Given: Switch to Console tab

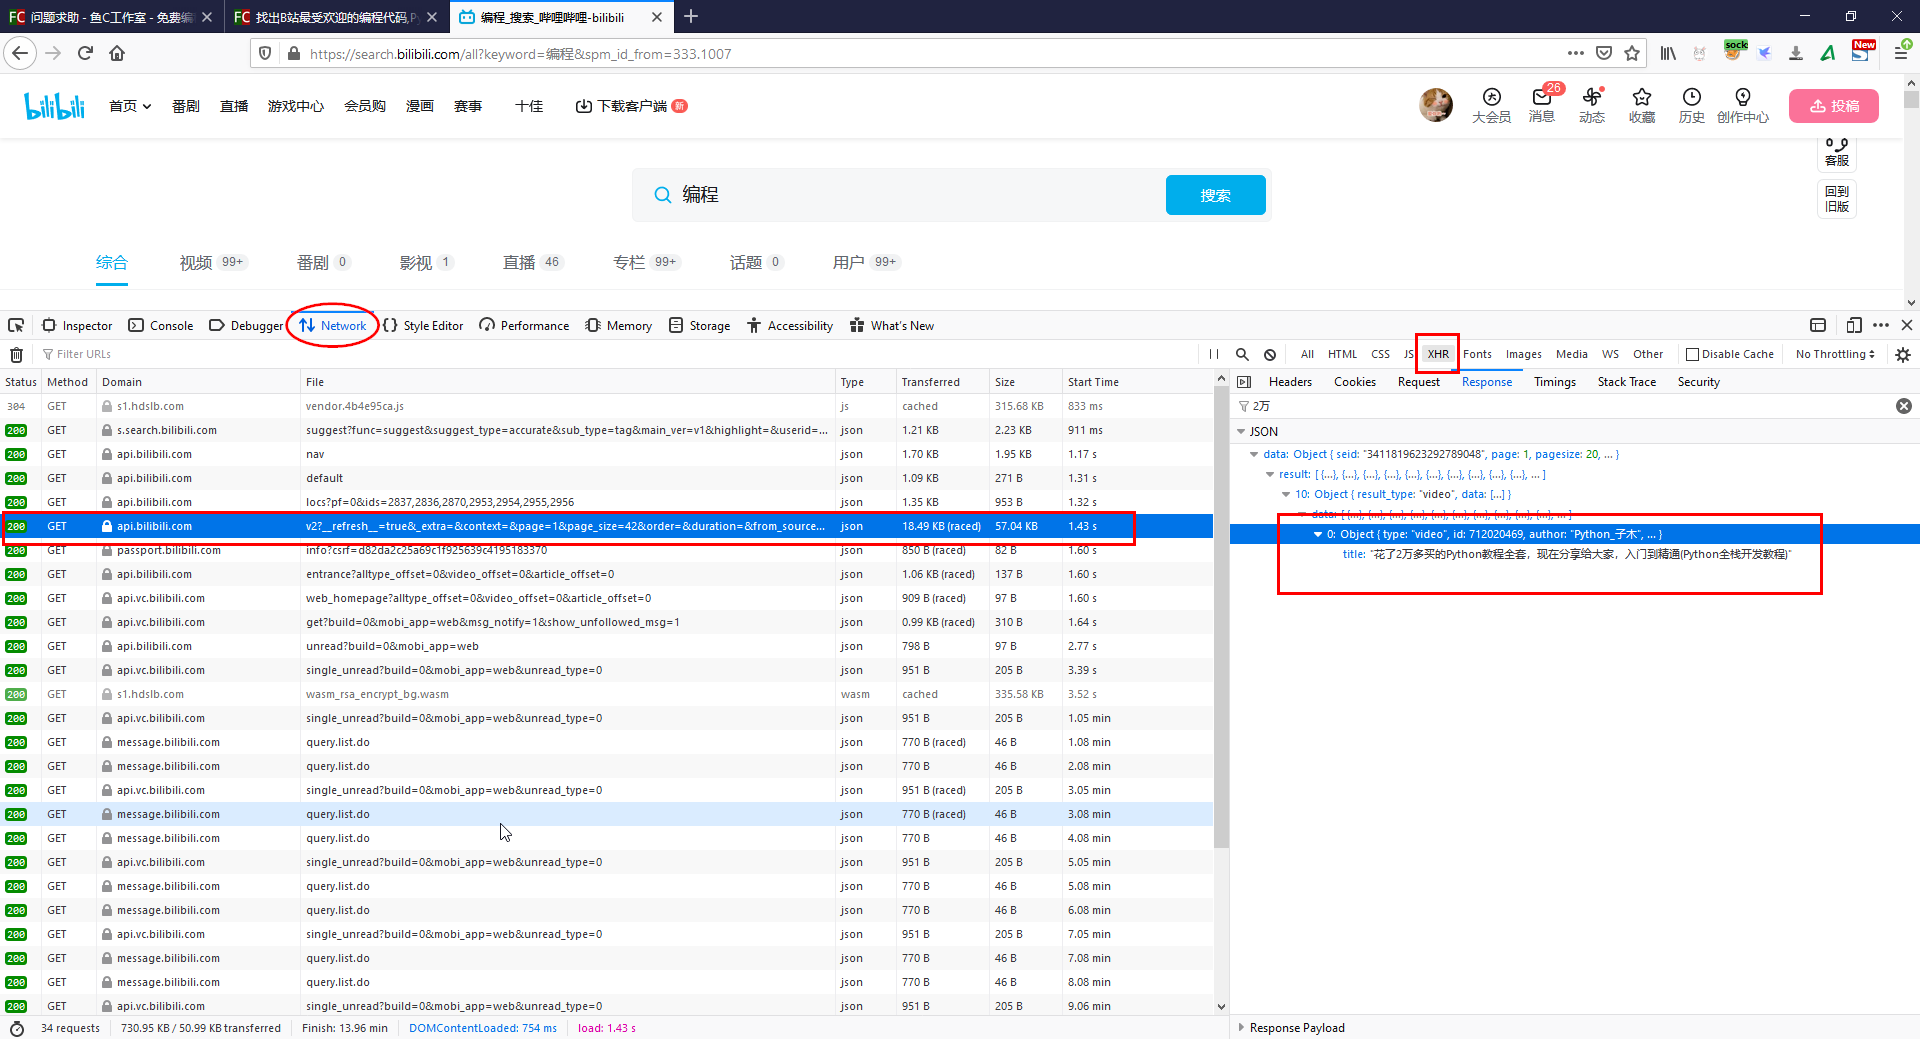Looking at the screenshot, I should (161, 325).
